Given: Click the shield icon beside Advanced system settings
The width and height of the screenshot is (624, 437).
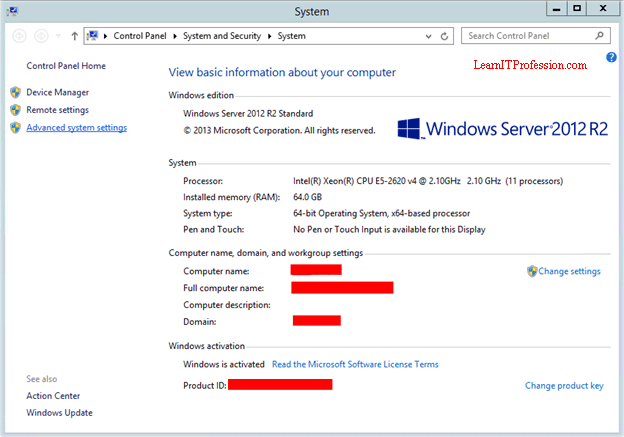Looking at the screenshot, I should pos(16,128).
